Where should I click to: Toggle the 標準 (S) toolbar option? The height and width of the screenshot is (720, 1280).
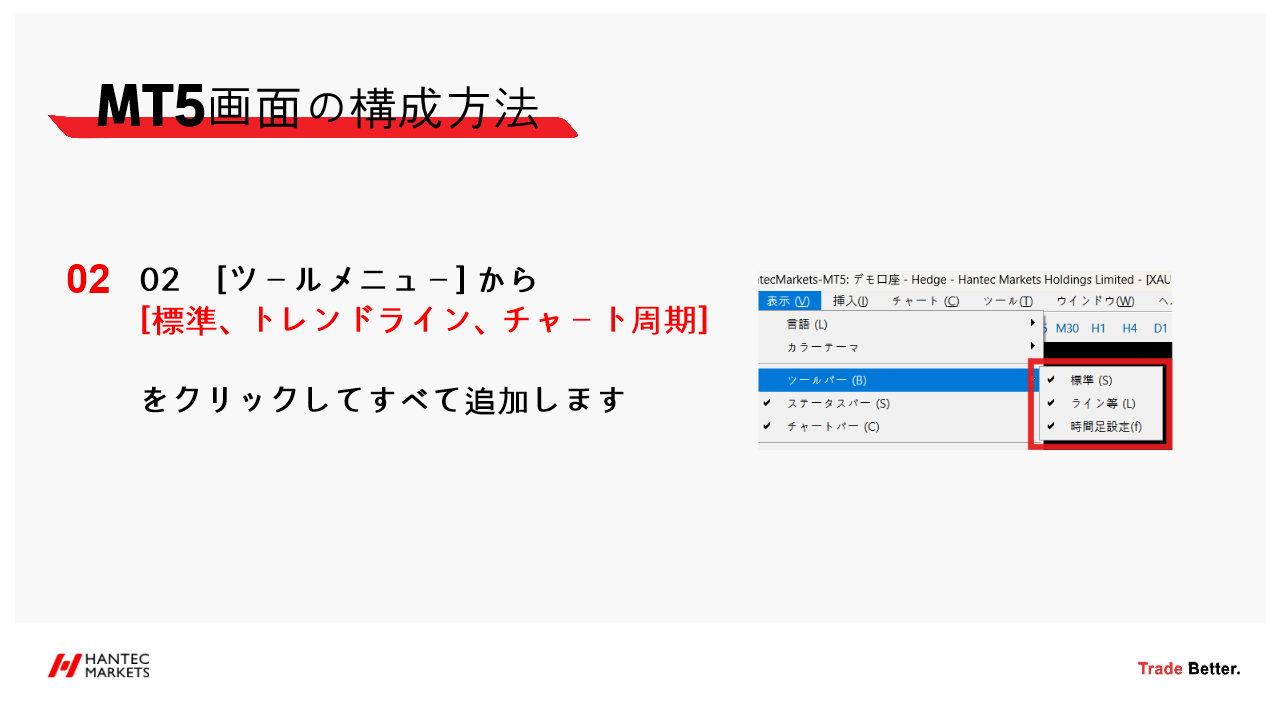(x=1102, y=380)
